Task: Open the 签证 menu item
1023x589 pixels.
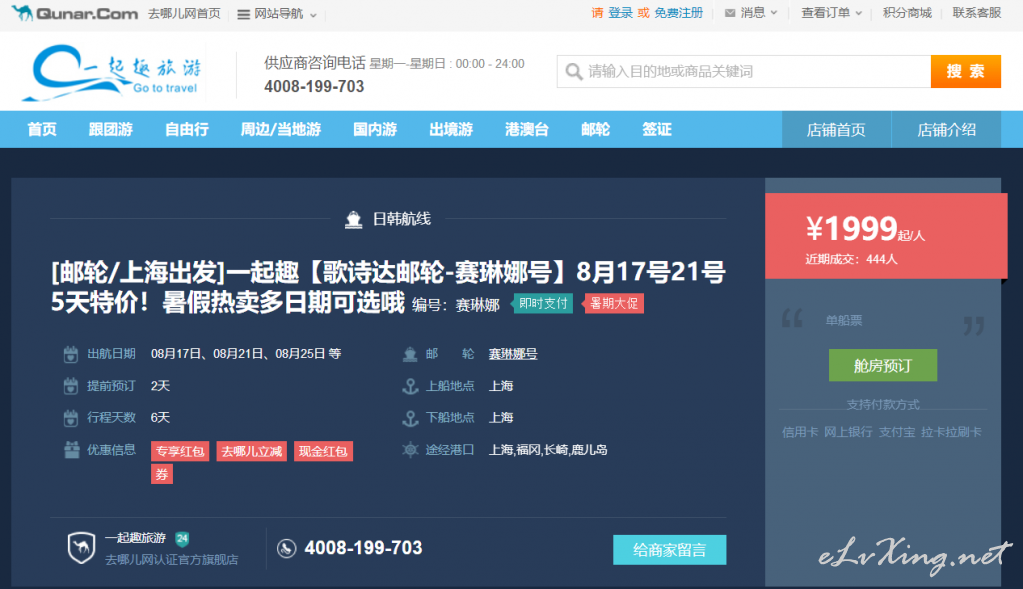Action: click(656, 129)
